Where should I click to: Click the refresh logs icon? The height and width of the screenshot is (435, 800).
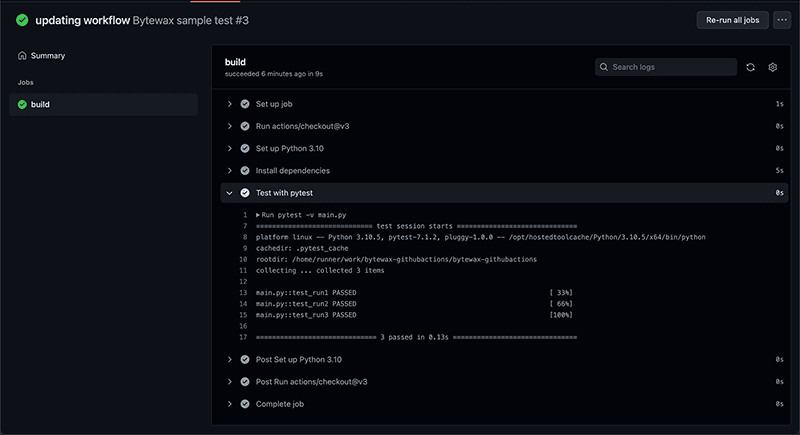pyautogui.click(x=750, y=67)
